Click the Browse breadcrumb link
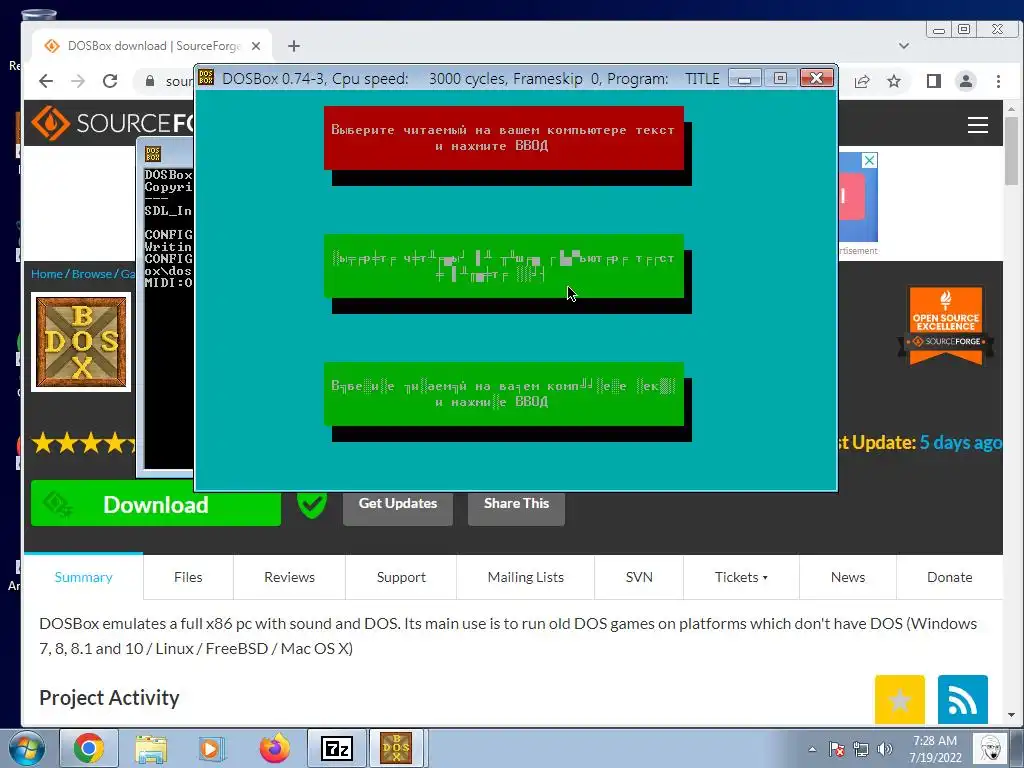 coord(91,274)
